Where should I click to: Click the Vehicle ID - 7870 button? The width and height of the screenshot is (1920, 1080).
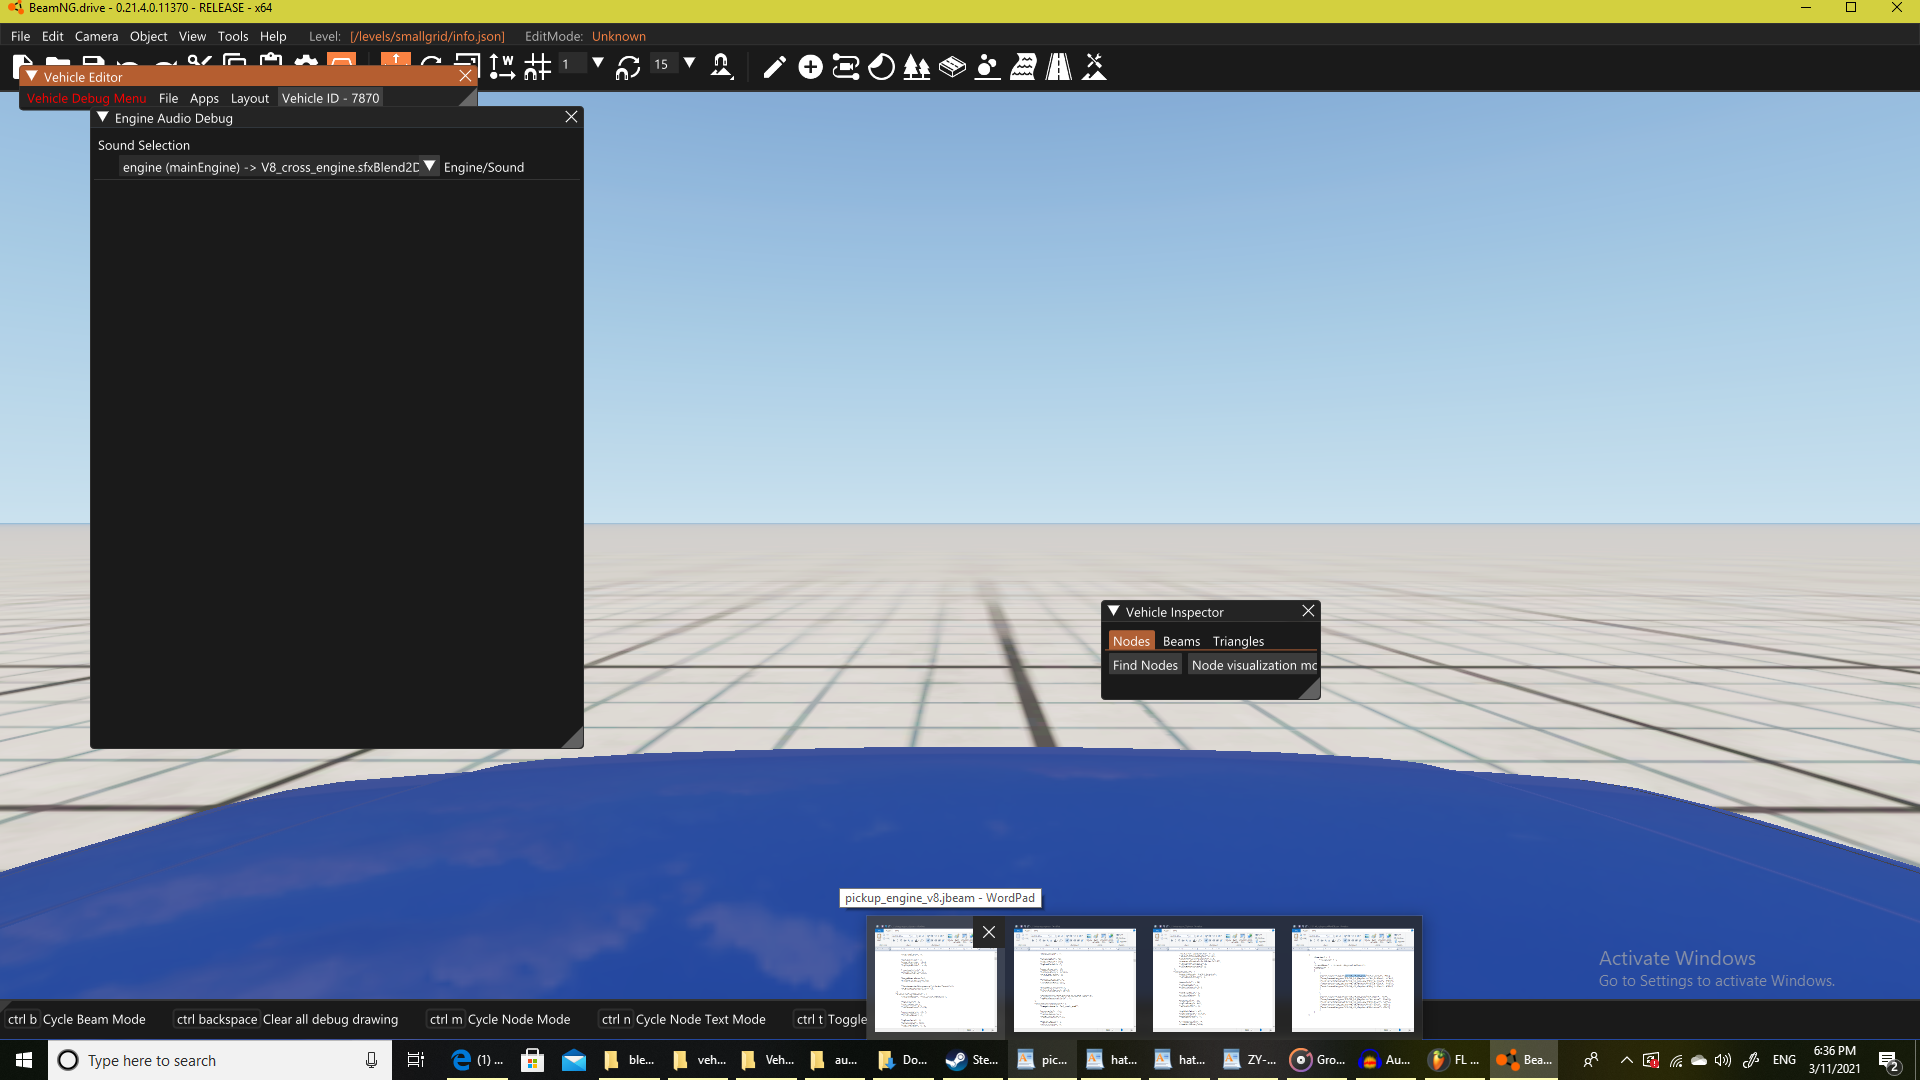[x=330, y=98]
